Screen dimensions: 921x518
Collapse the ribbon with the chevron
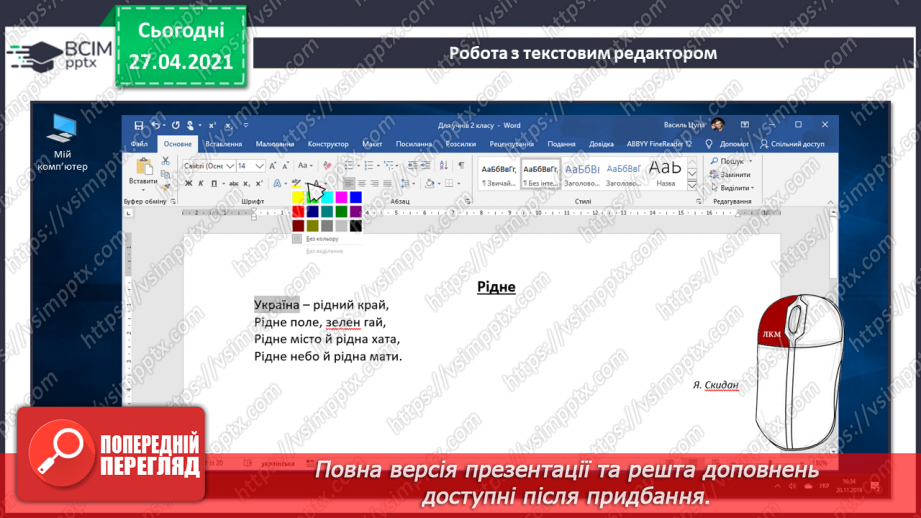pyautogui.click(x=831, y=201)
